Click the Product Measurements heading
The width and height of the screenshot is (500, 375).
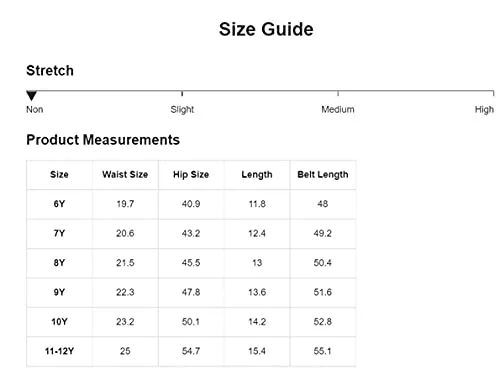103,140
